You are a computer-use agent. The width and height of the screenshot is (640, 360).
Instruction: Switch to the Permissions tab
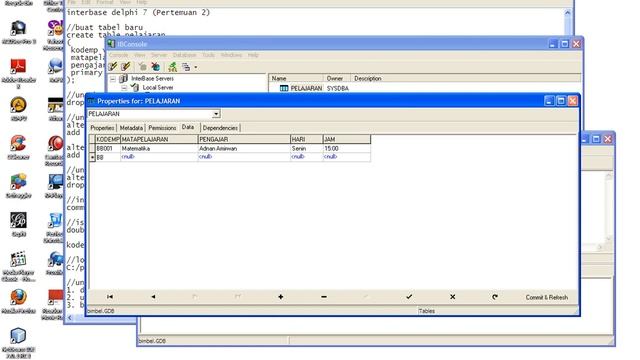pyautogui.click(x=162, y=128)
